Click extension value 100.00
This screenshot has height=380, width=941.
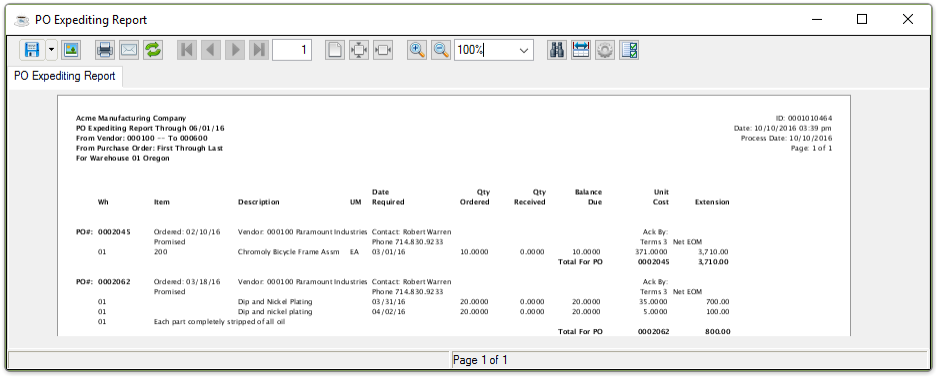[x=717, y=312]
